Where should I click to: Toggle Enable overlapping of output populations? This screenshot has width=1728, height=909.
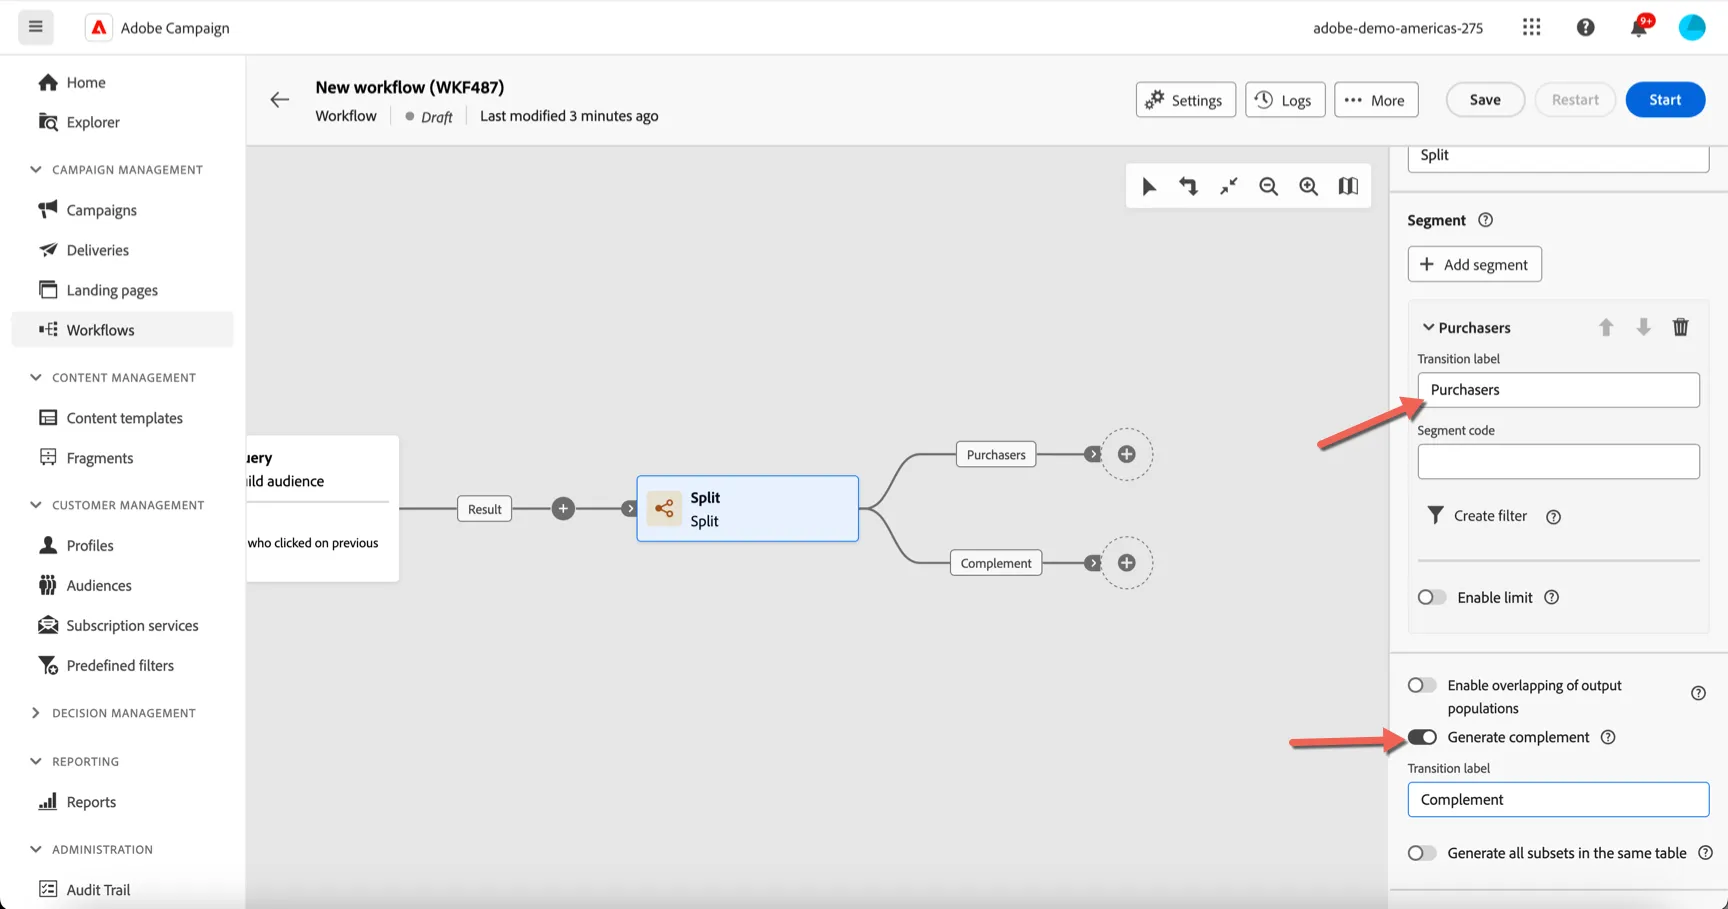pyautogui.click(x=1422, y=685)
